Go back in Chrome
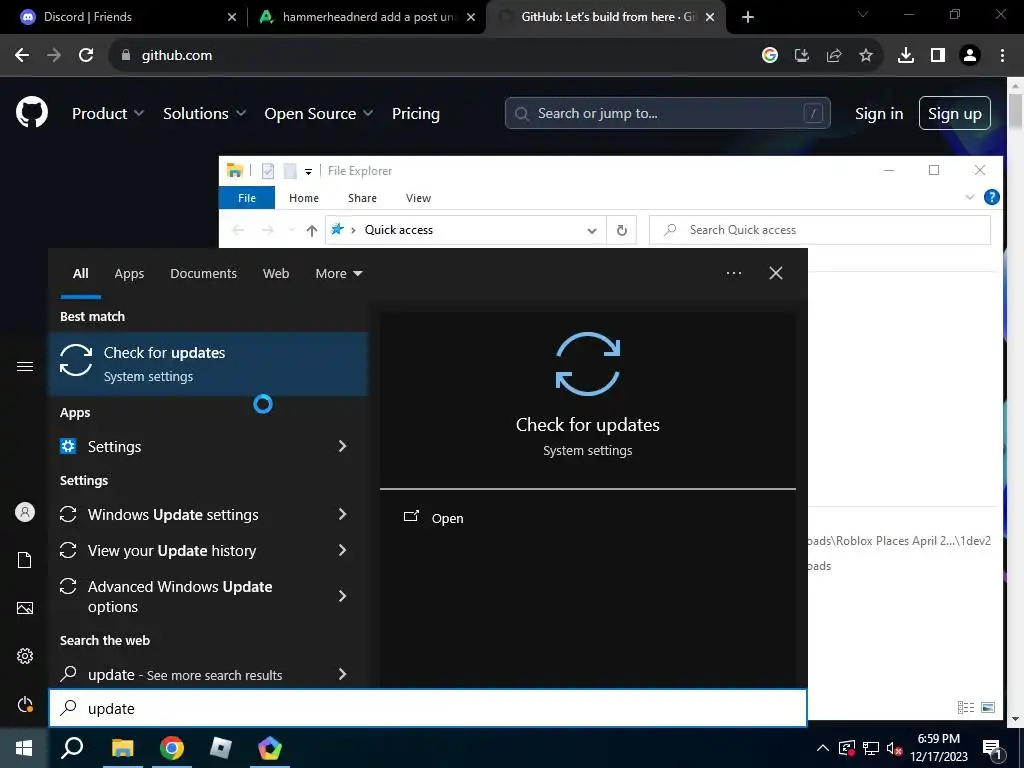The height and width of the screenshot is (768, 1024). 22,56
